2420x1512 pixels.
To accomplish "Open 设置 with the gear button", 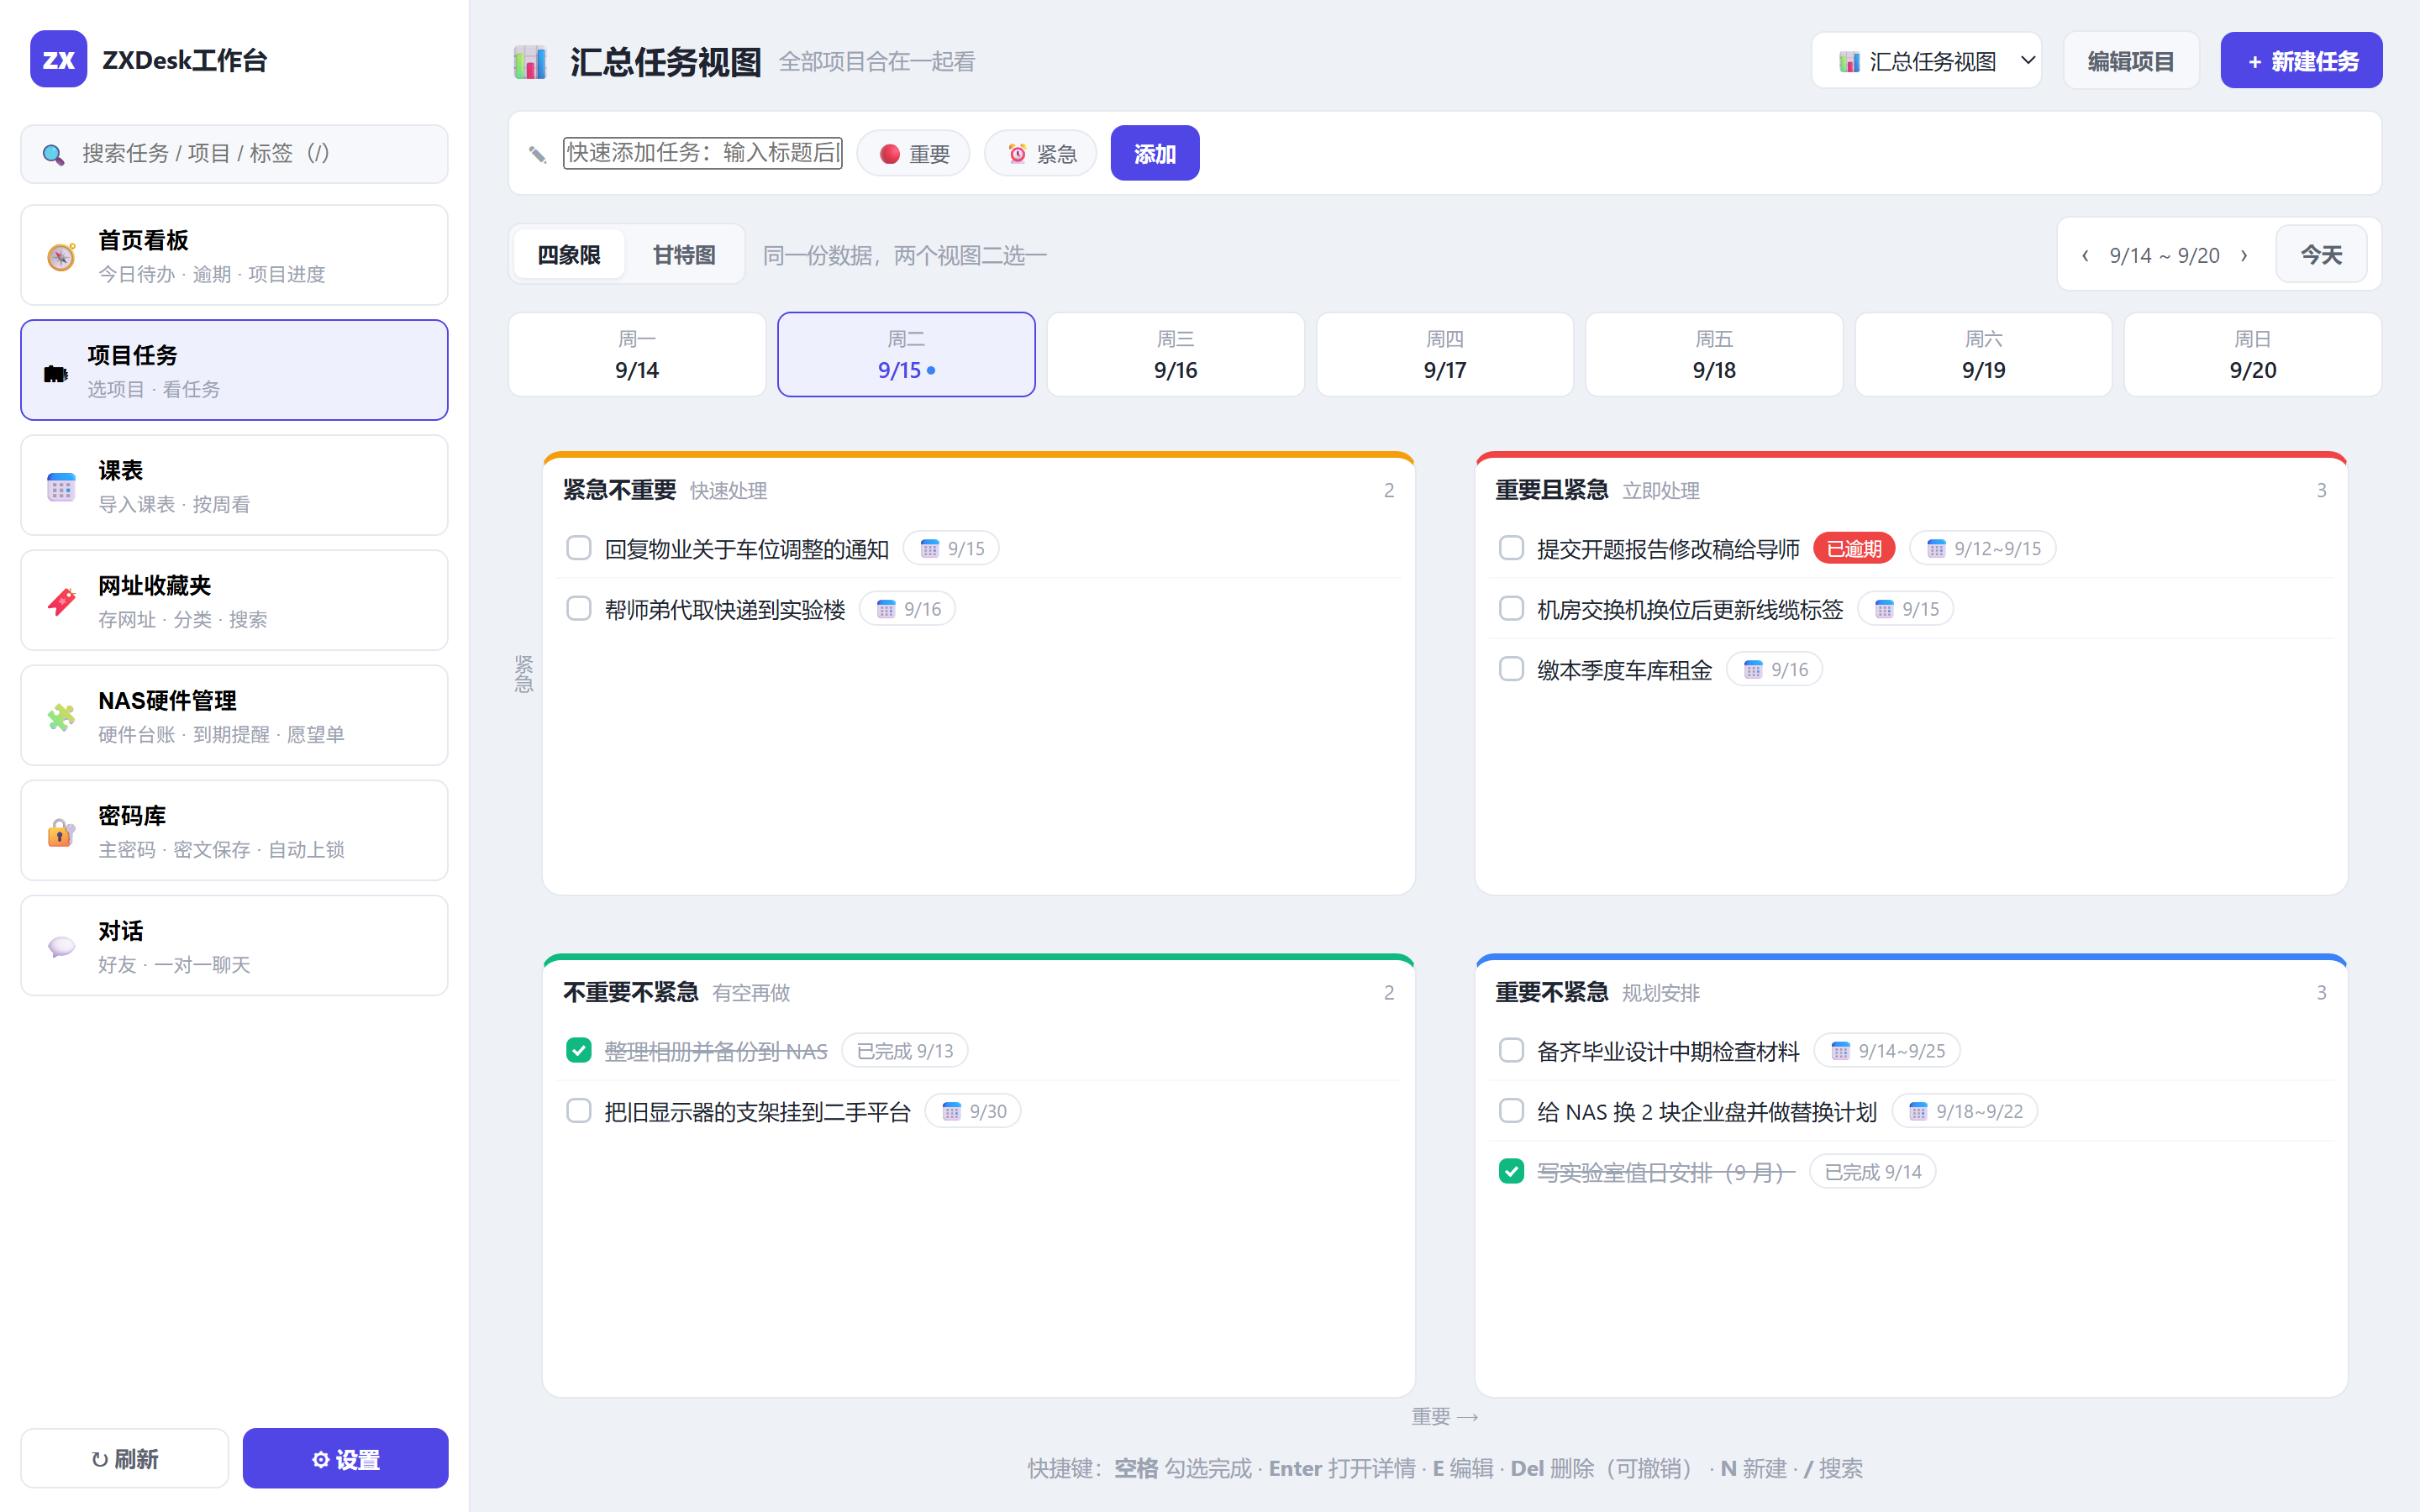I will tap(345, 1459).
